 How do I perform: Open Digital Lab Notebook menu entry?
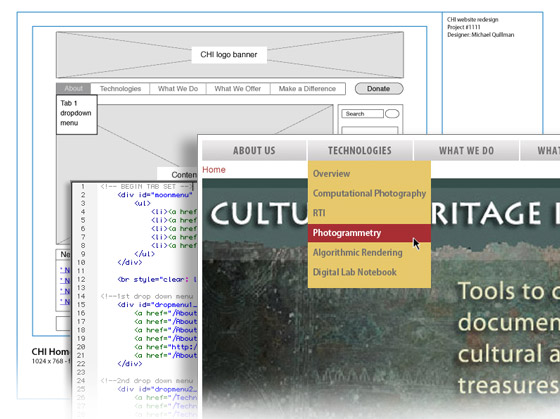(x=369, y=272)
